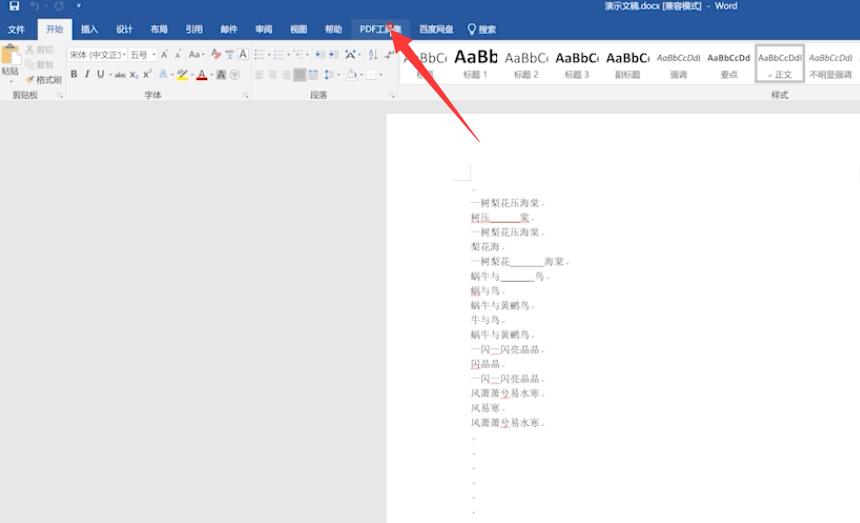The image size is (860, 523).
Task: Toggle character shading A icon
Action: 221,75
